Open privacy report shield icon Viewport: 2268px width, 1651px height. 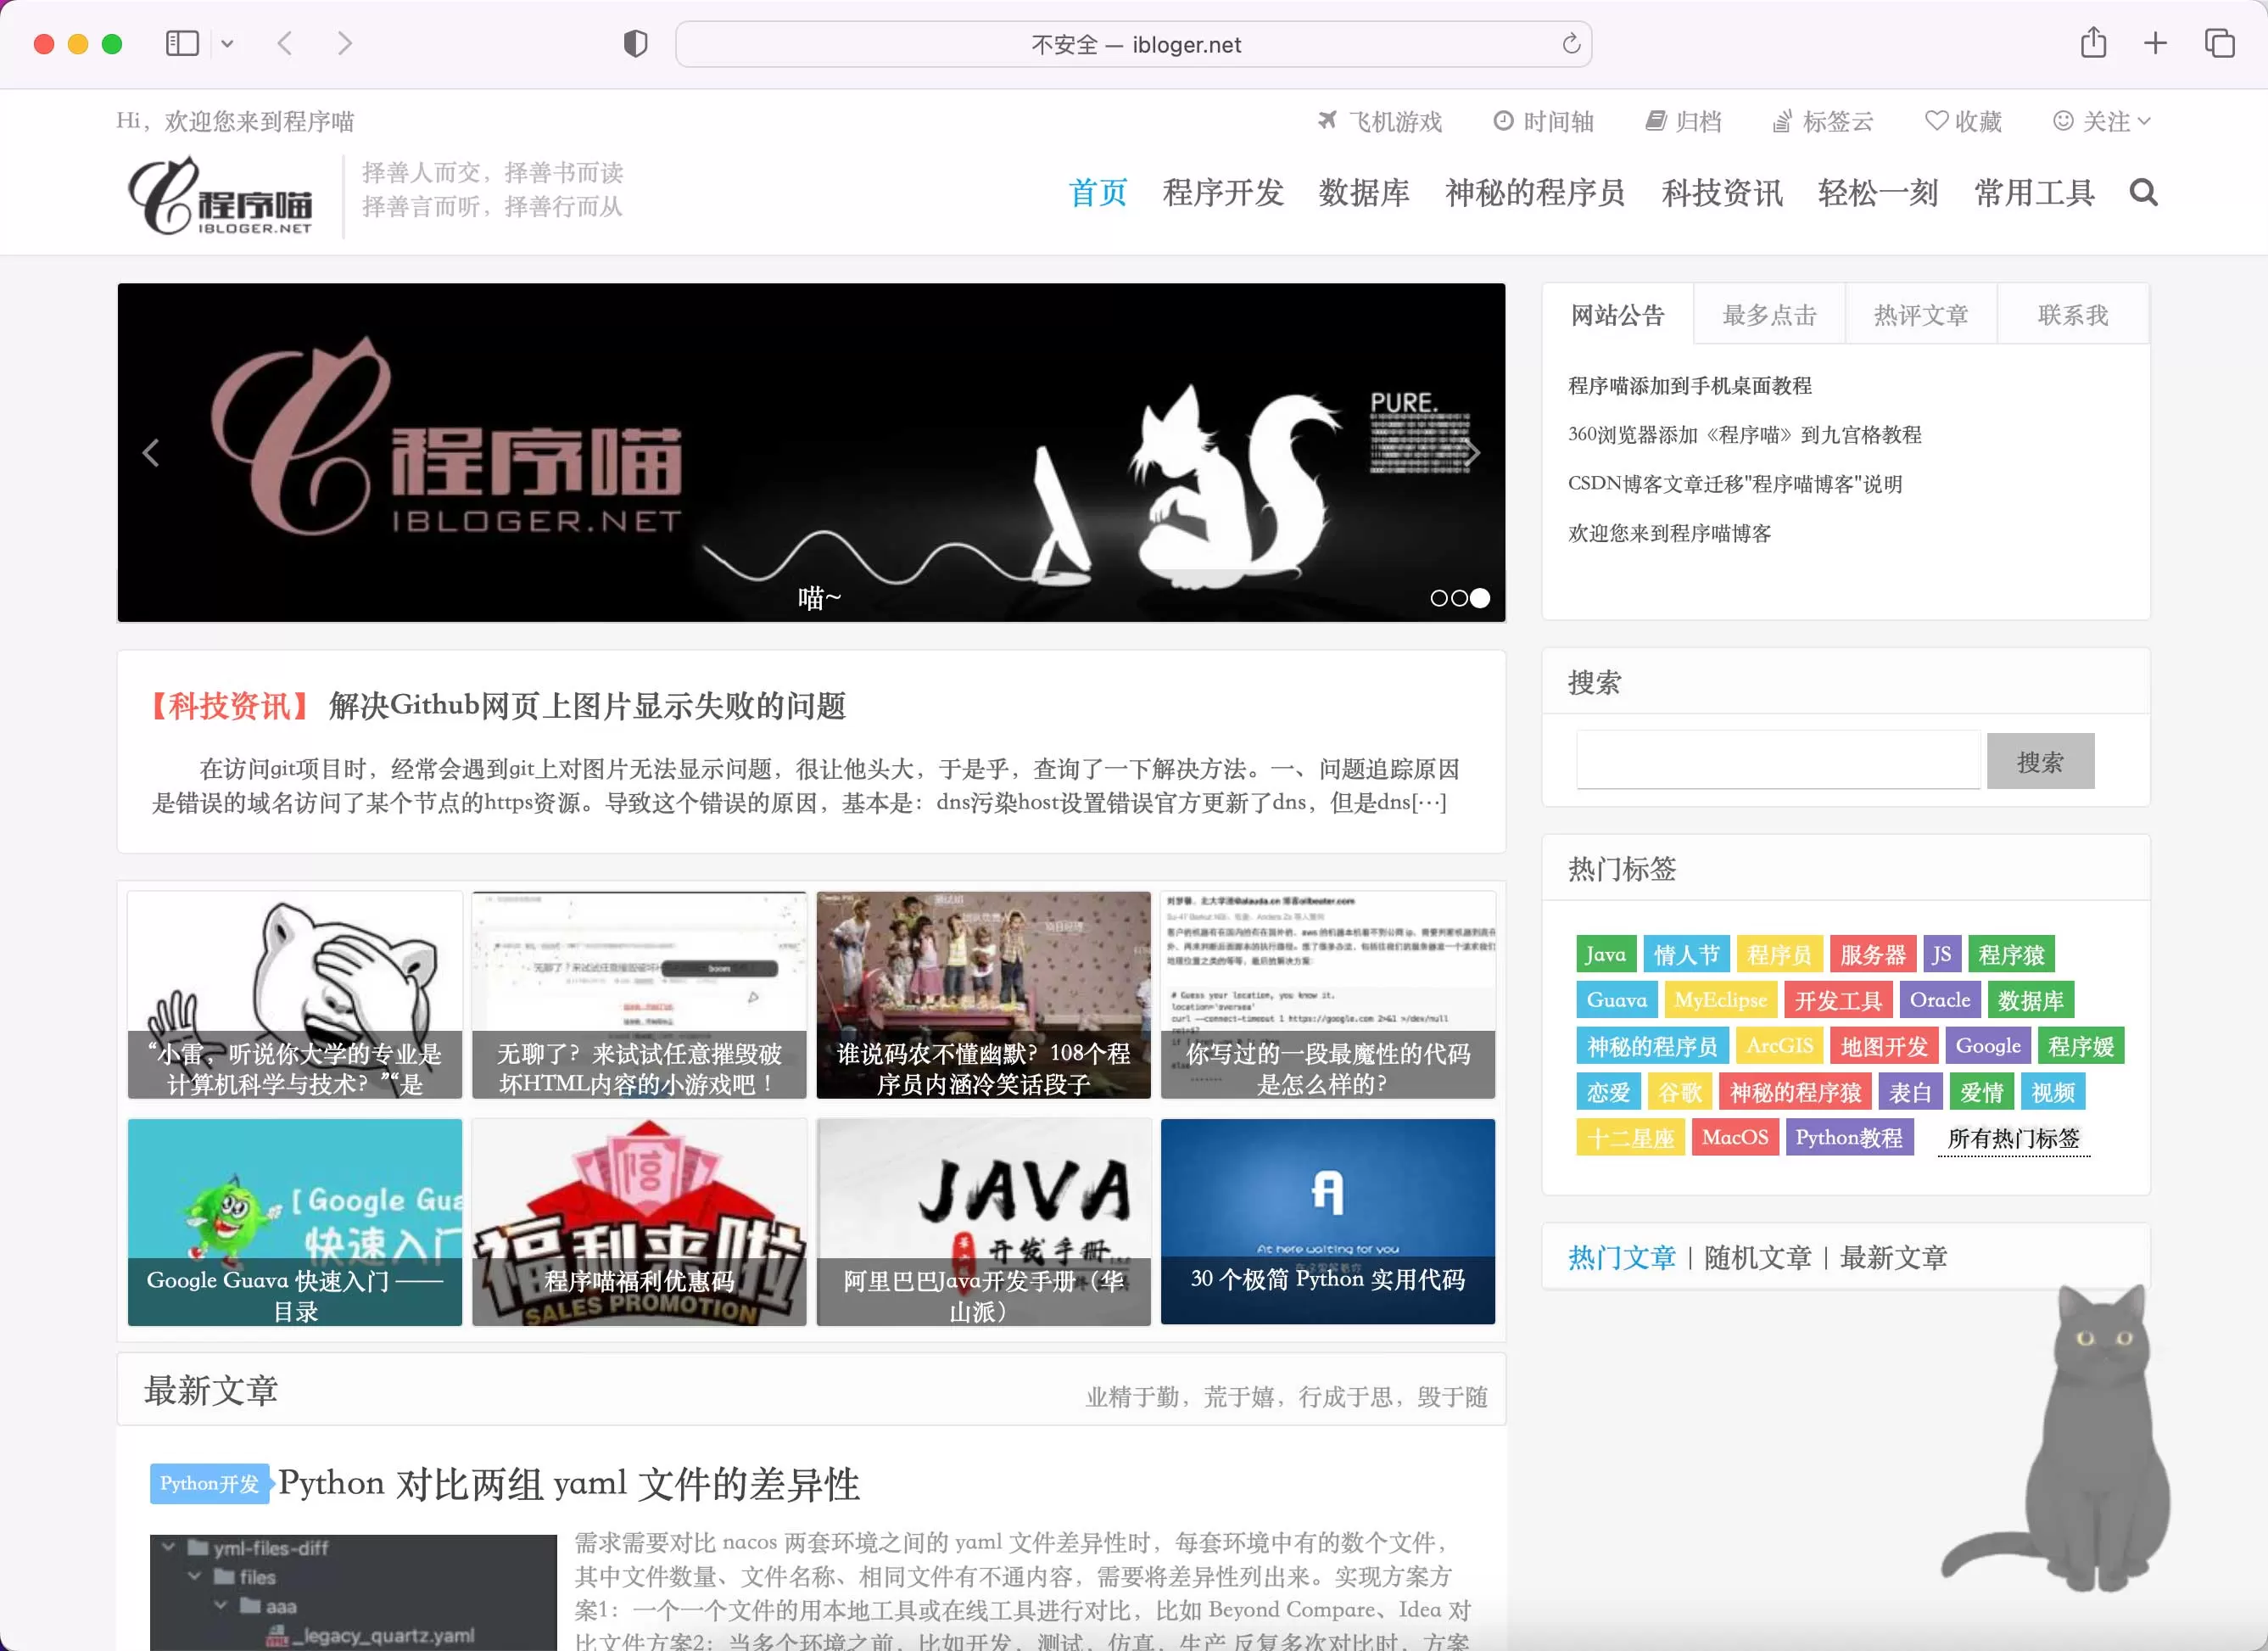click(635, 44)
